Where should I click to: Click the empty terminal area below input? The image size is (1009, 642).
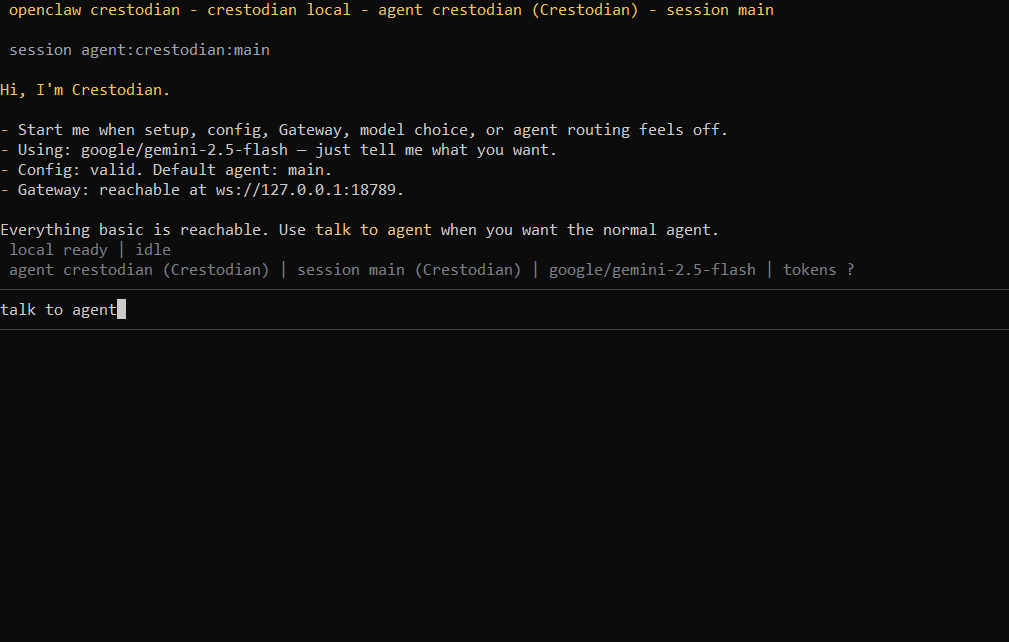click(504, 486)
